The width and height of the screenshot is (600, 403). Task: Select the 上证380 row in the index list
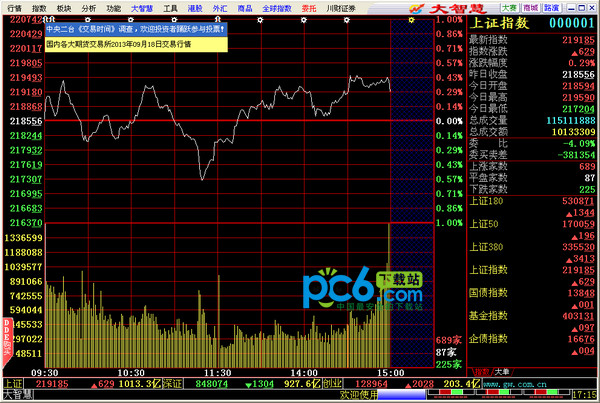tap(532, 253)
